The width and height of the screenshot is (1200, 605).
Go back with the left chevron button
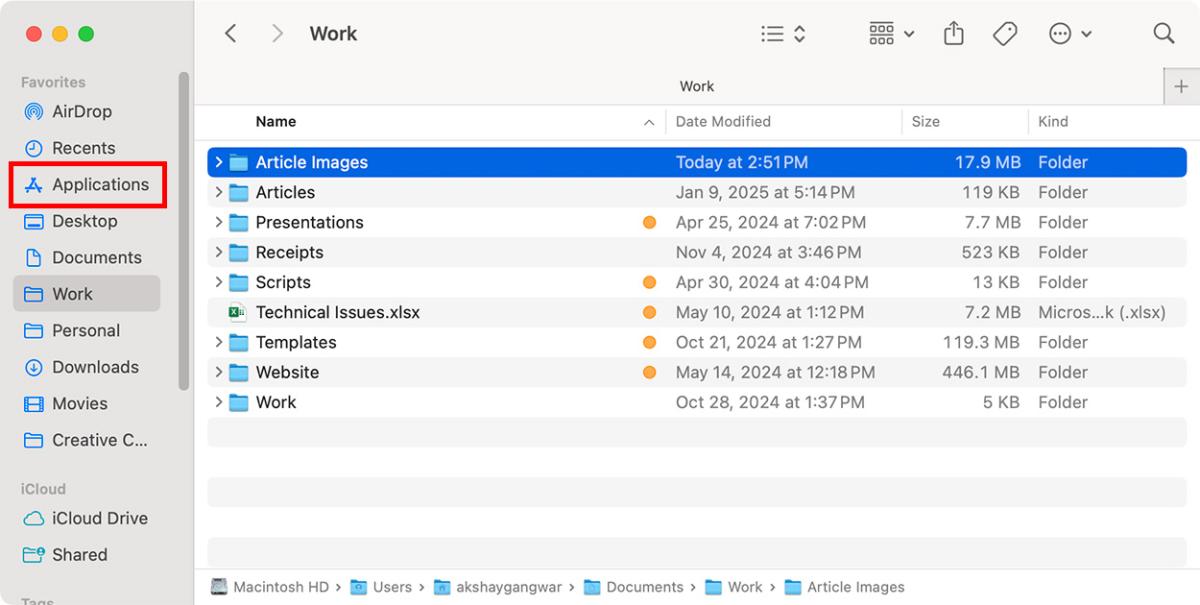(230, 33)
